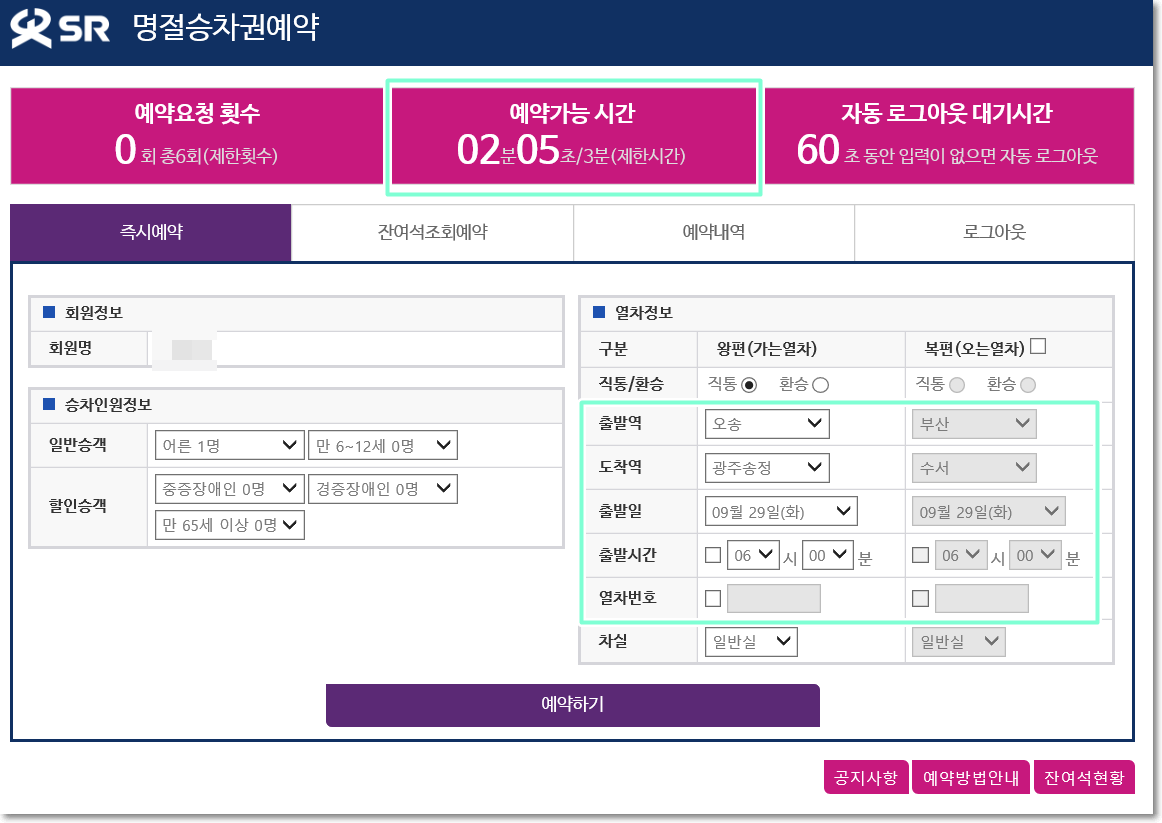Click the SR logo in header
Screen dimensions: 1162x823
[60, 27]
